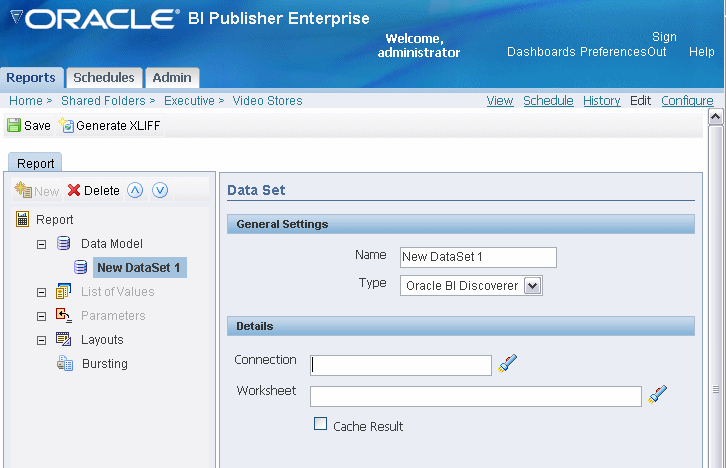Select Bursting tree item label

point(105,364)
